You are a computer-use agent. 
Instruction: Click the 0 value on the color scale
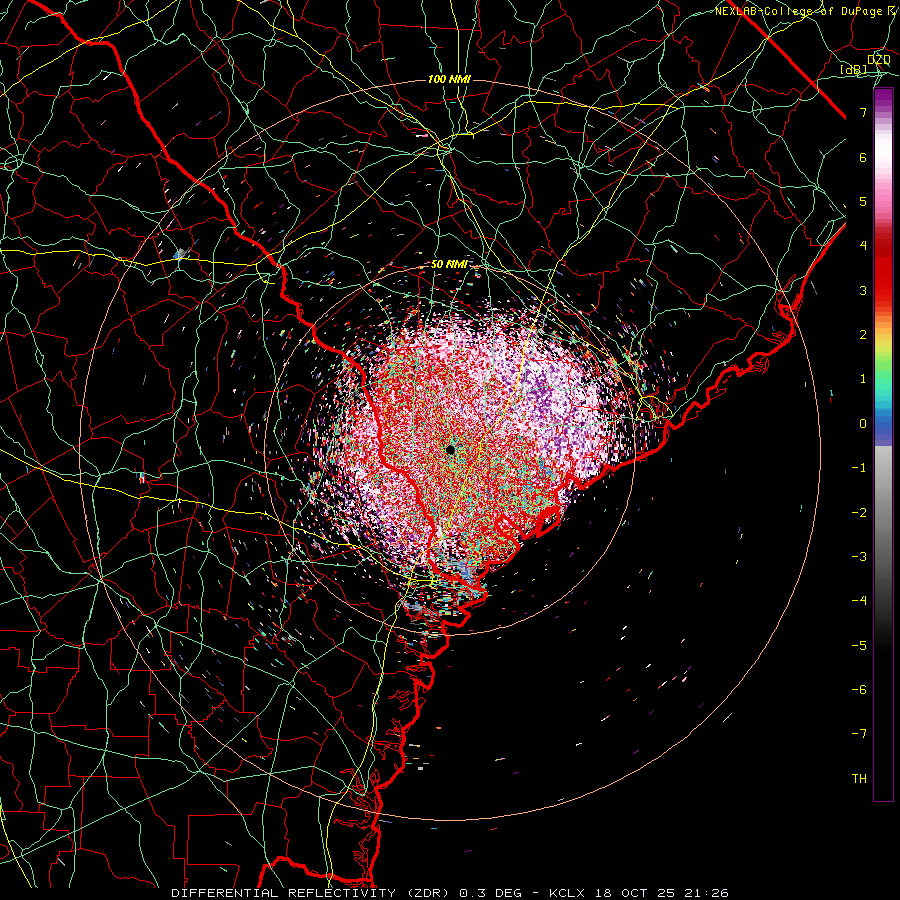863,424
